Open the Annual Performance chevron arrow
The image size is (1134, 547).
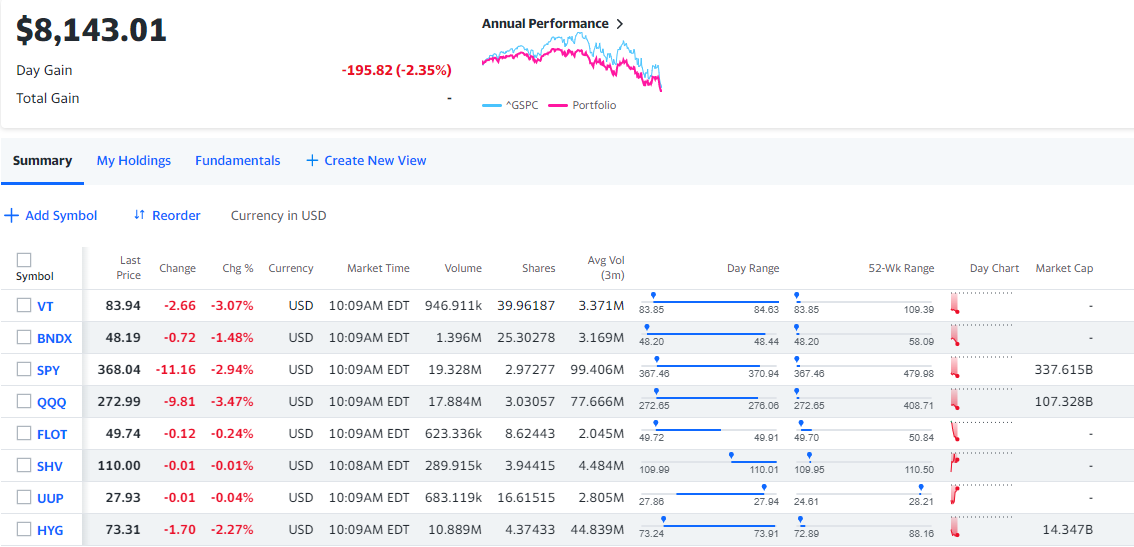point(620,24)
